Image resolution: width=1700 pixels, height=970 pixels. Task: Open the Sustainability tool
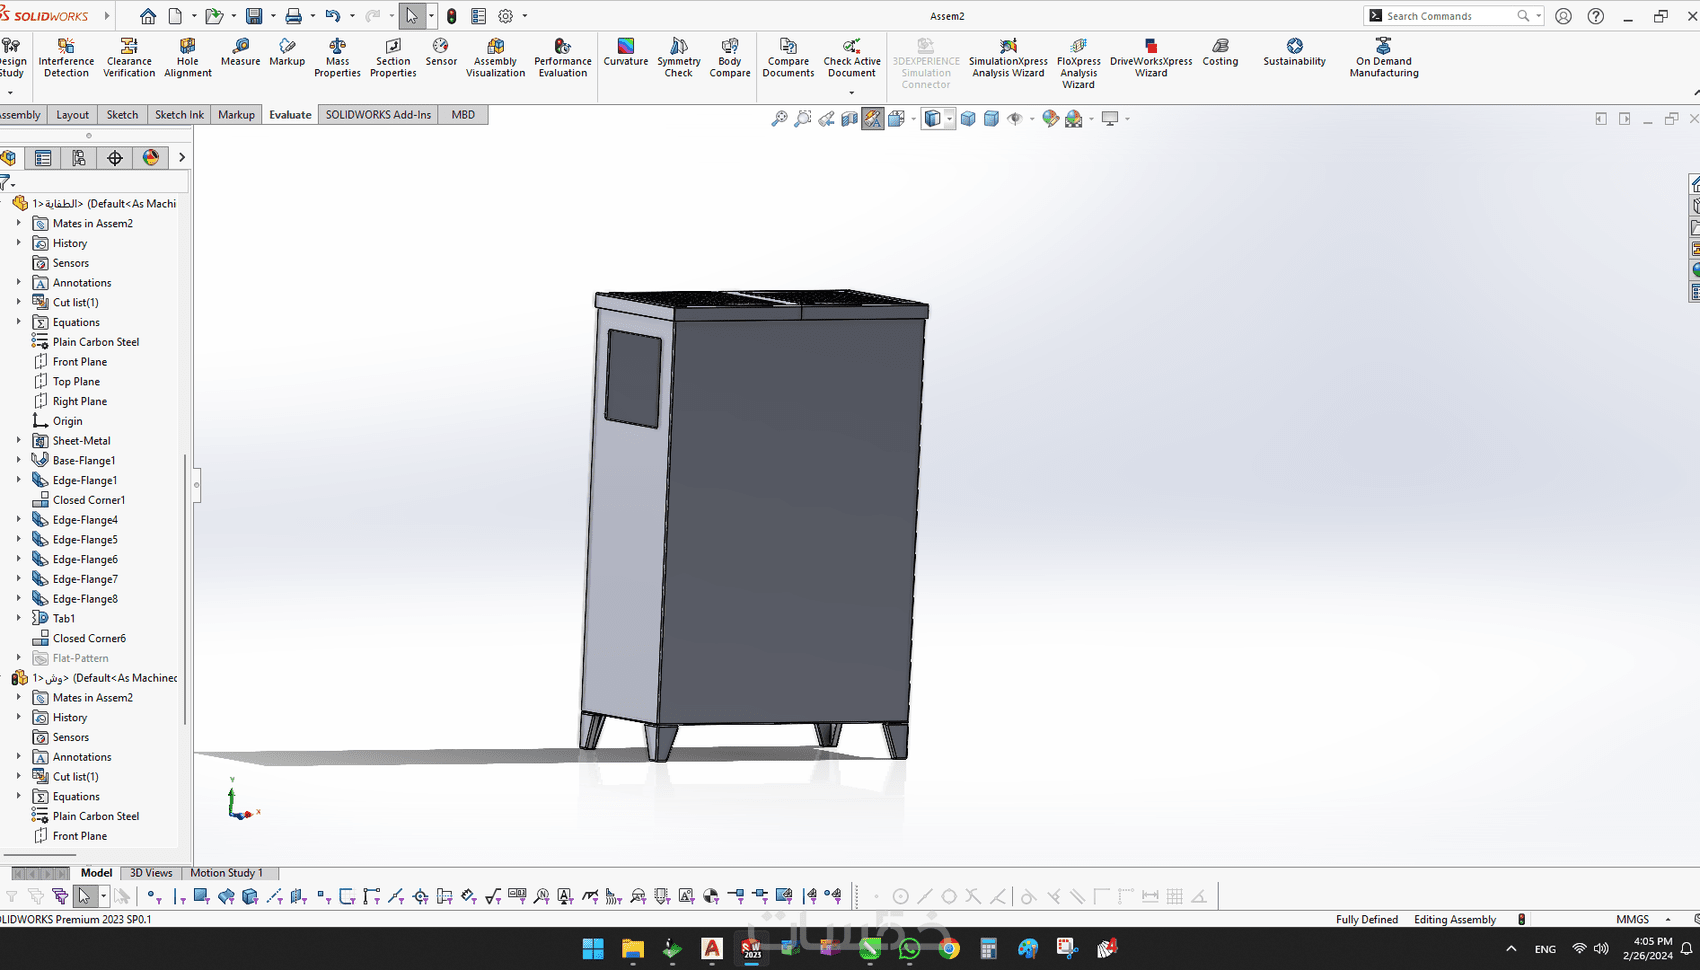click(x=1294, y=52)
